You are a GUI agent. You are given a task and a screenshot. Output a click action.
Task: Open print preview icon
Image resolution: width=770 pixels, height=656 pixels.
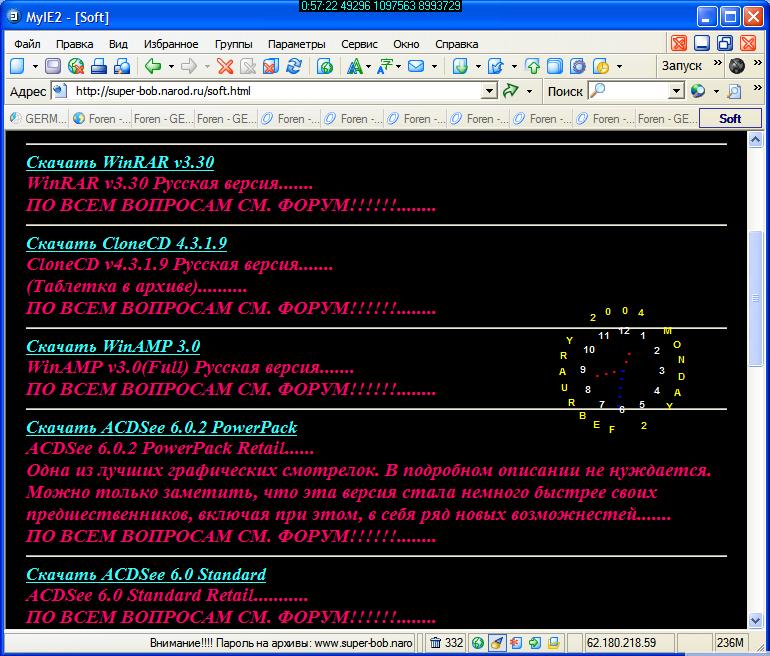[x=122, y=66]
